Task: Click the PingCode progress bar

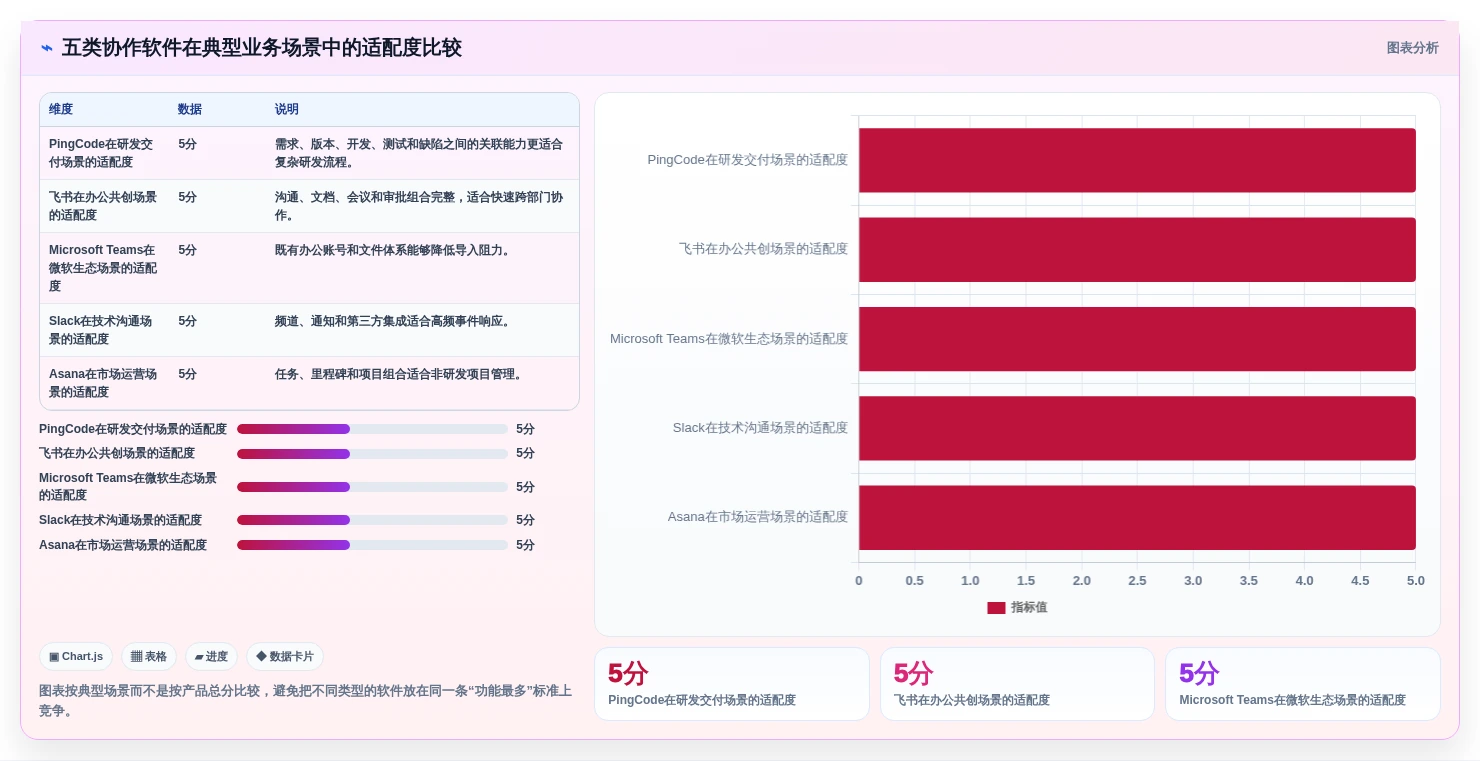Action: coord(372,429)
